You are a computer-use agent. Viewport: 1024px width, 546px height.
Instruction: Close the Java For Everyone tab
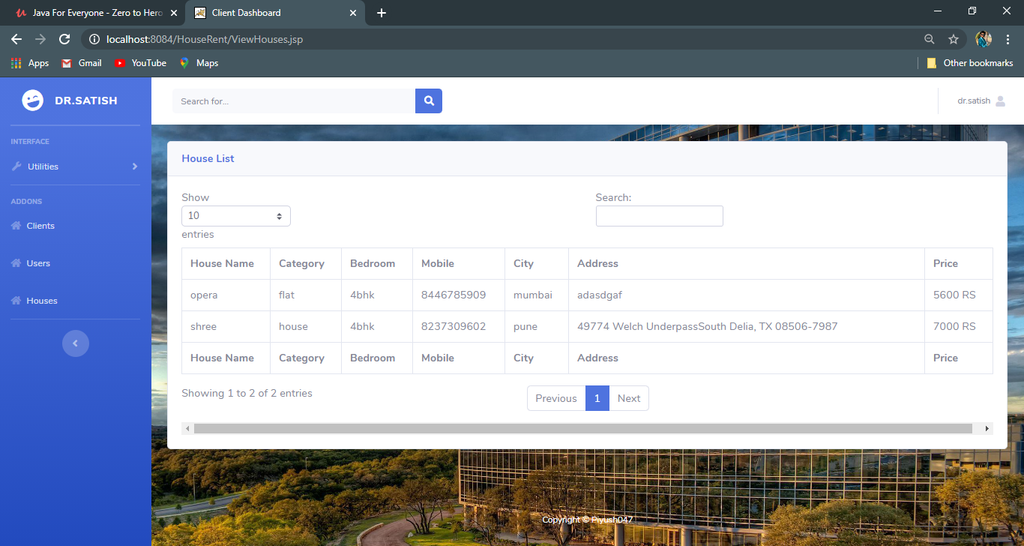[174, 13]
